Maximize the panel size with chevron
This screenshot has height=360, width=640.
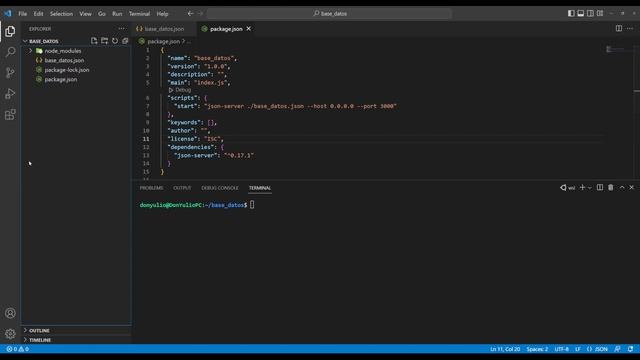tap(622, 187)
